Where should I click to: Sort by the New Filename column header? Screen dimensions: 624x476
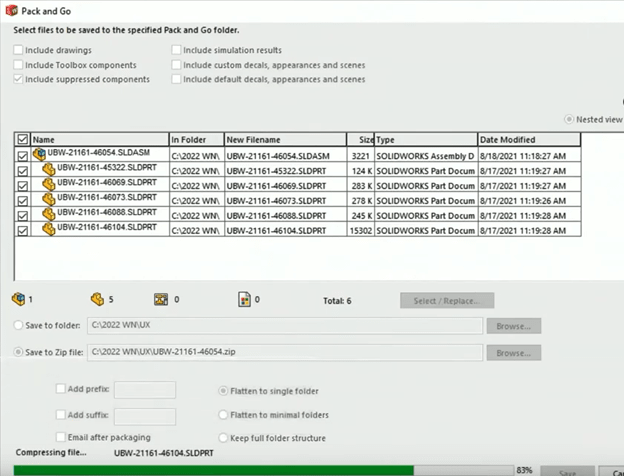click(285, 139)
